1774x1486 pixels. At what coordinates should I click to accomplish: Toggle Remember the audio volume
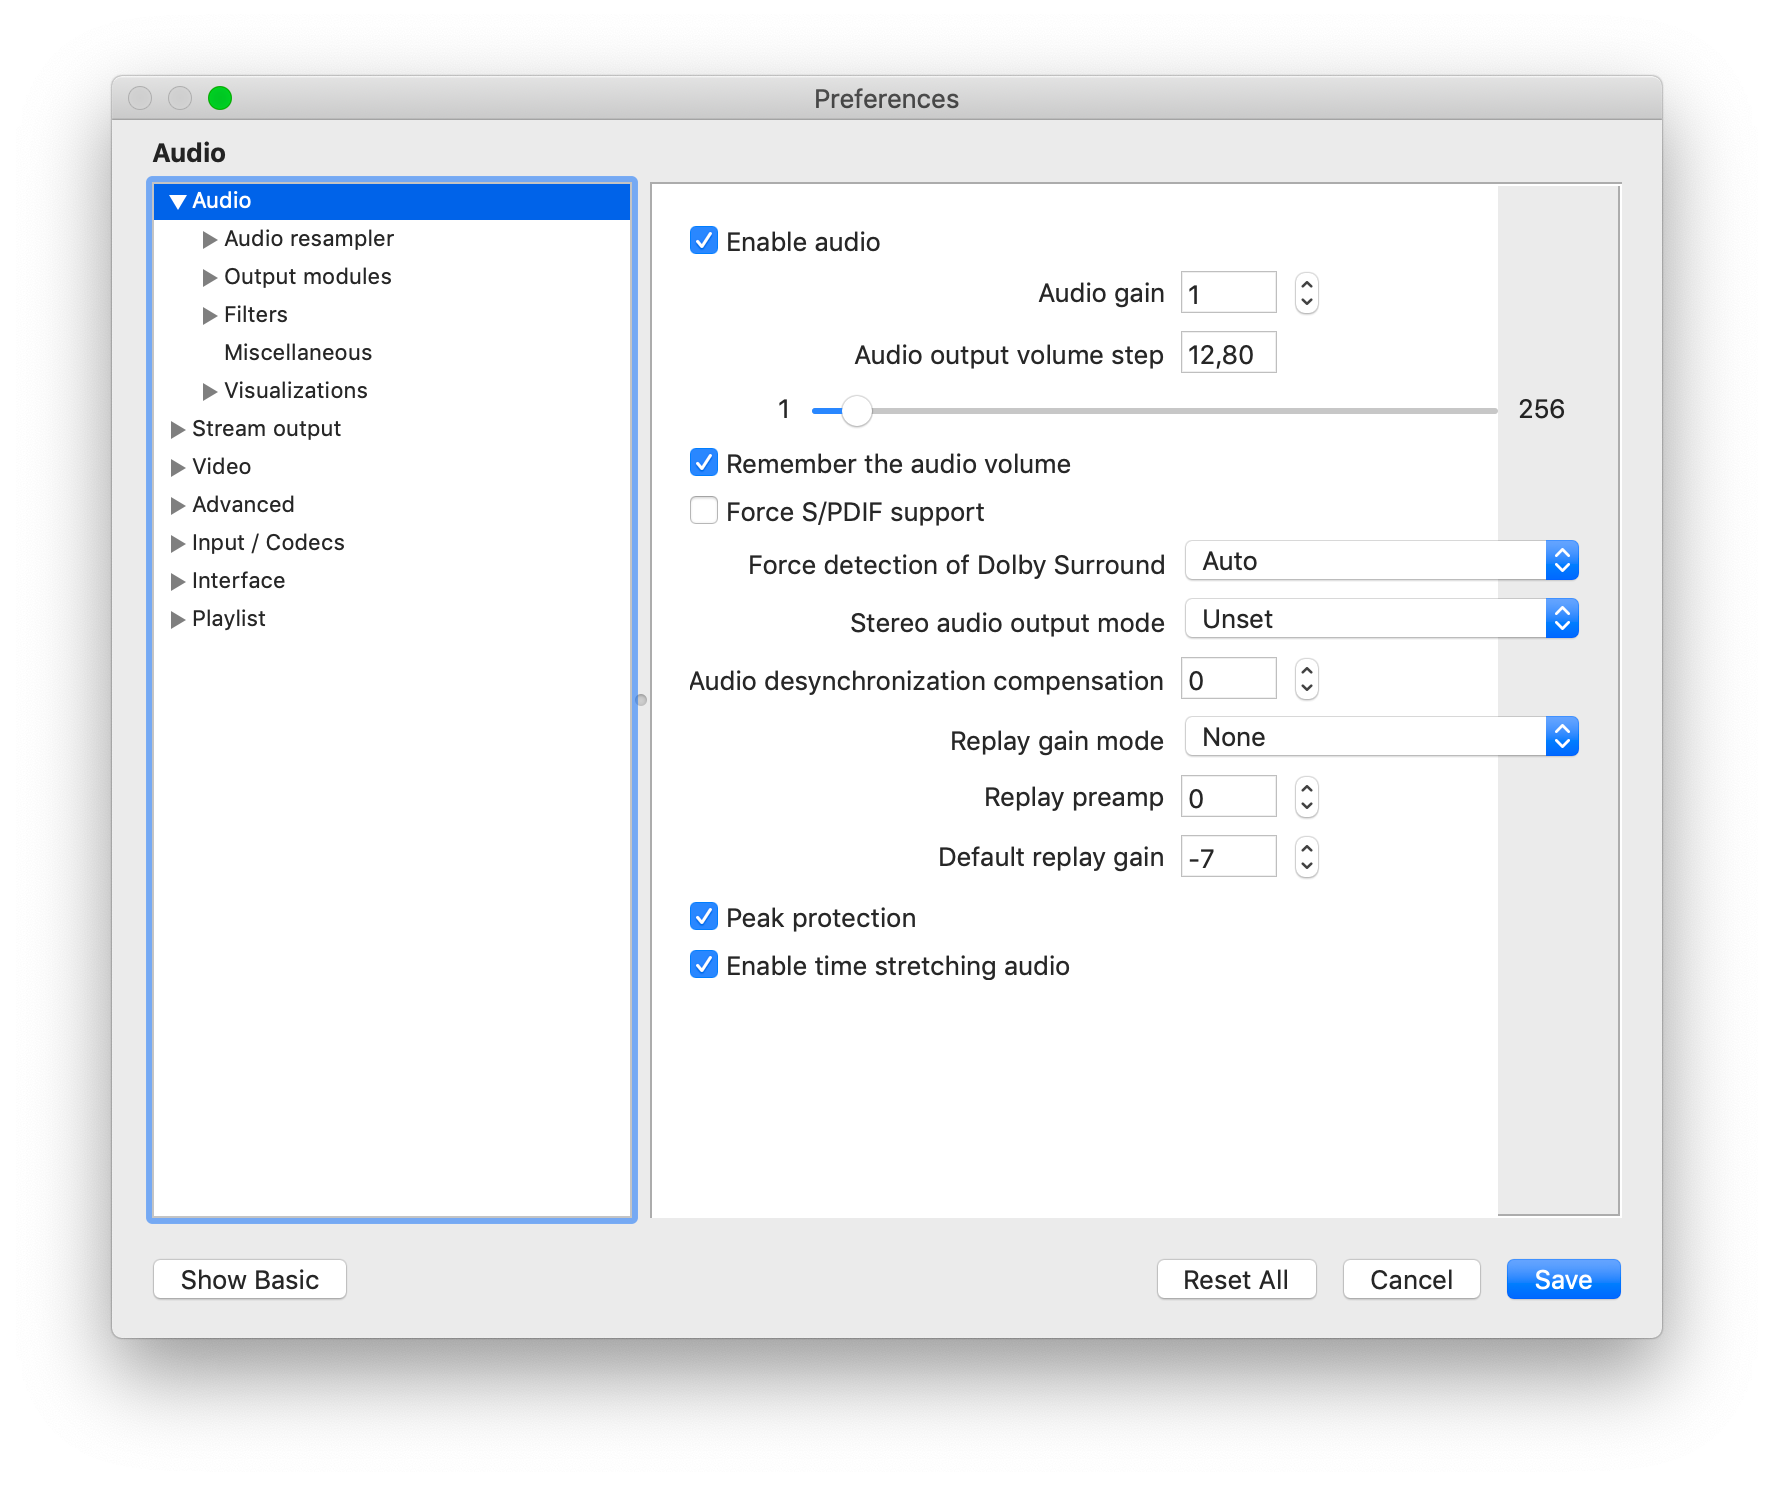704,463
